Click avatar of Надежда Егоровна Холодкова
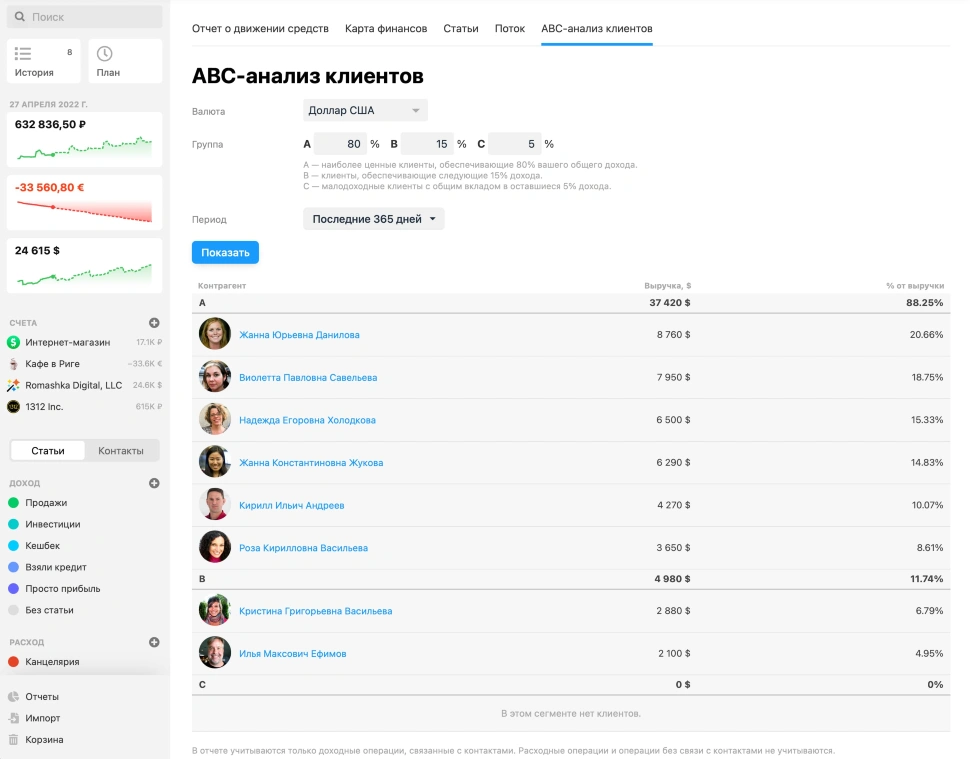This screenshot has height=759, width=970. [x=215, y=419]
